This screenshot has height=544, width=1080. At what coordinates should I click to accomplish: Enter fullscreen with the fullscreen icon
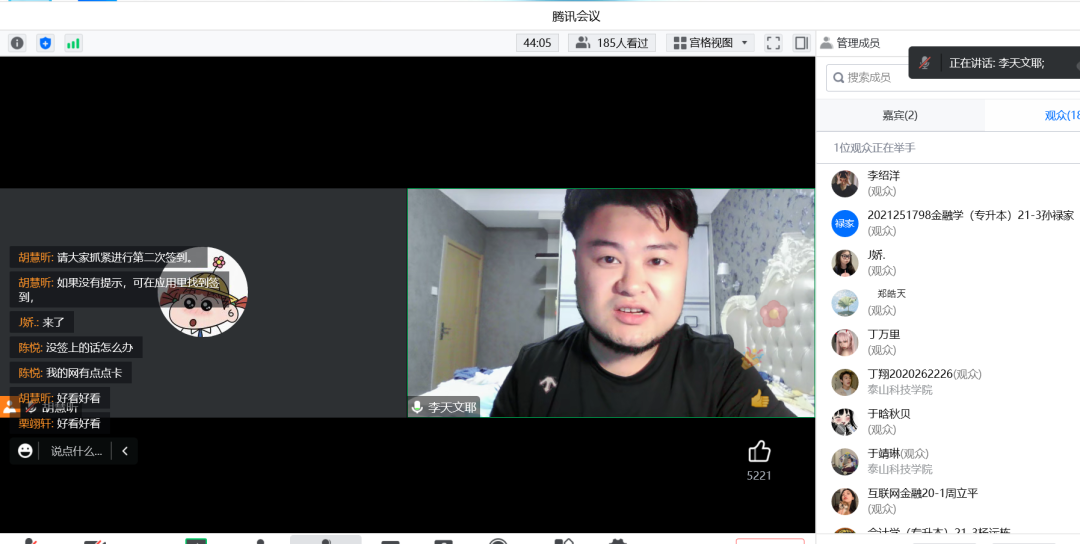(x=773, y=43)
